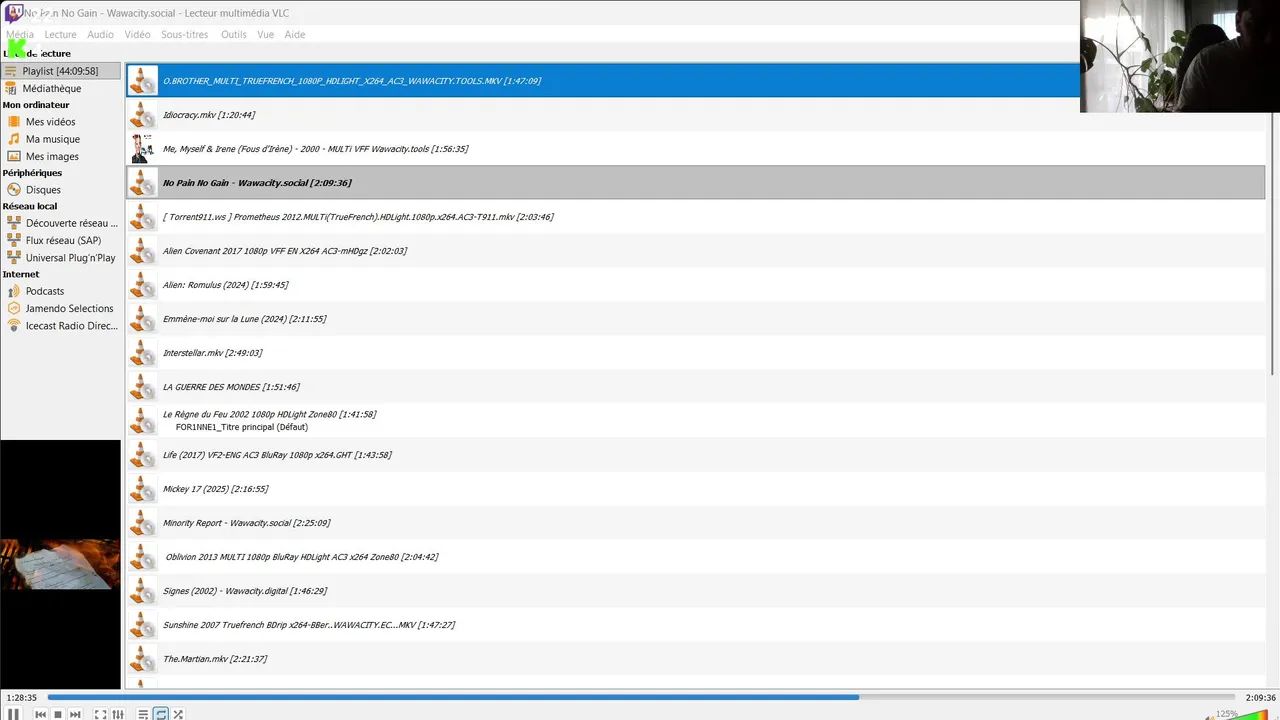
Task: Select Playlist in the sidebar
Action: tap(60, 71)
